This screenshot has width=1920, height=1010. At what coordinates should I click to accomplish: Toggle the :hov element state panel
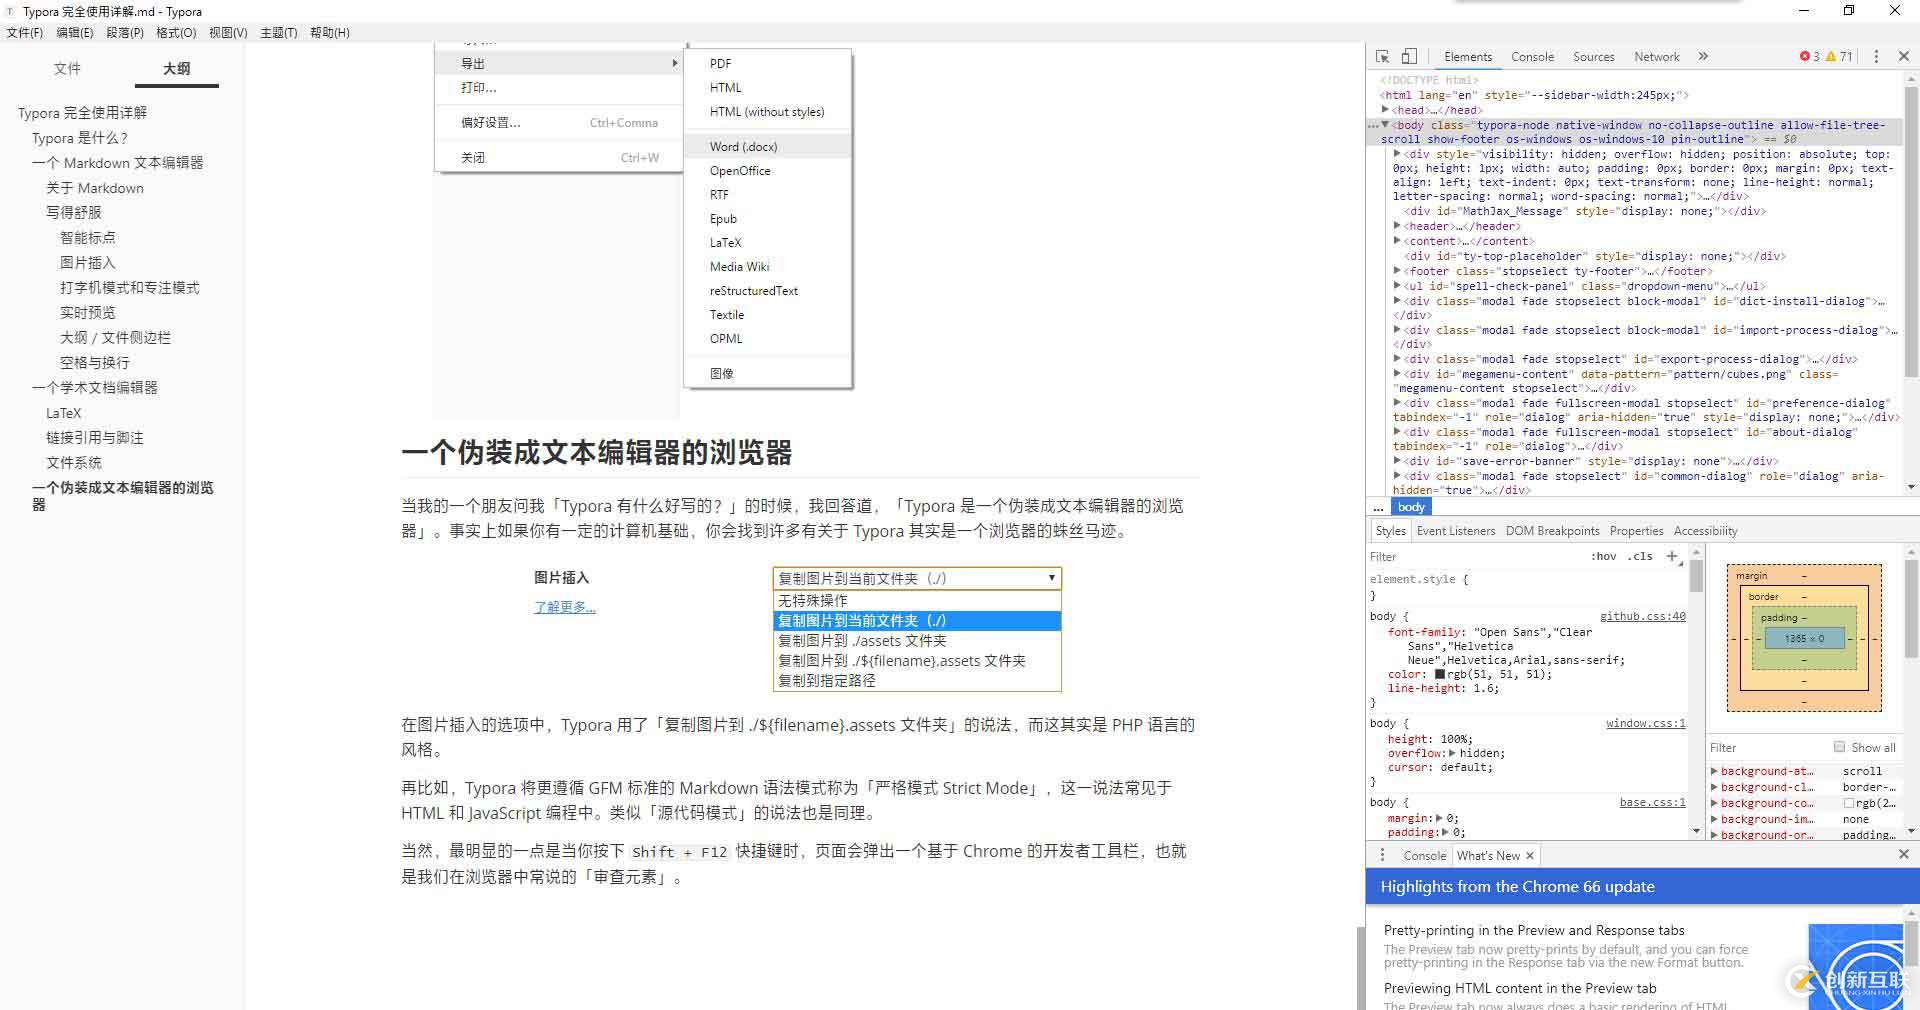tap(1603, 556)
